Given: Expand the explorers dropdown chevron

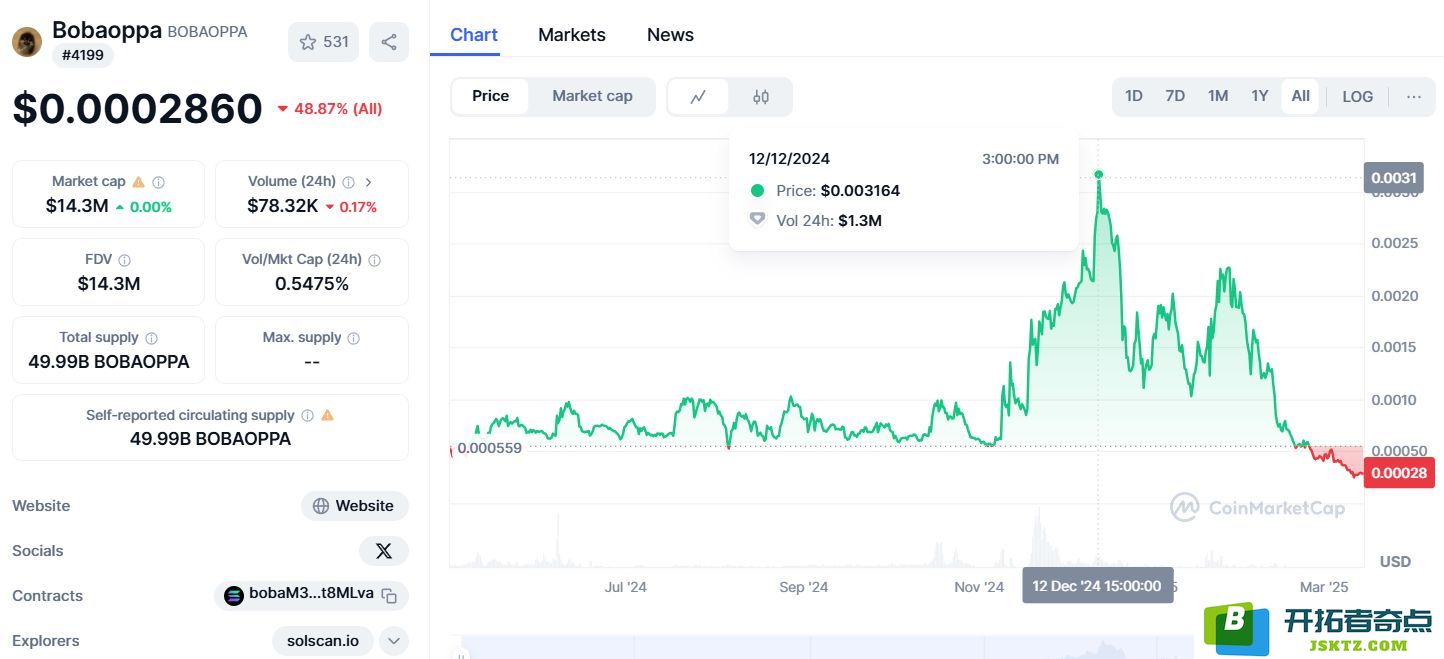Looking at the screenshot, I should pyautogui.click(x=394, y=641).
